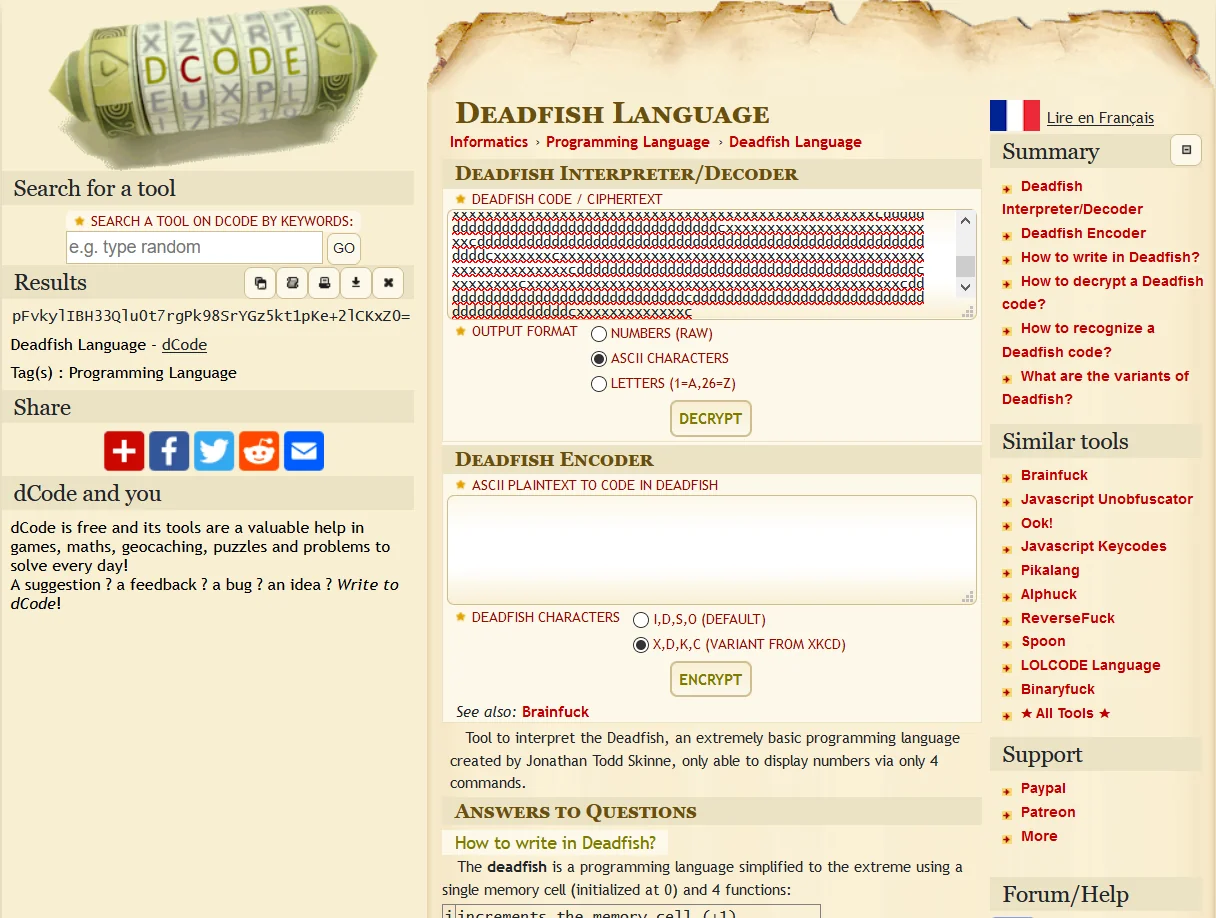Focus the tool search field
This screenshot has height=918, width=1216.
[x=194, y=247]
